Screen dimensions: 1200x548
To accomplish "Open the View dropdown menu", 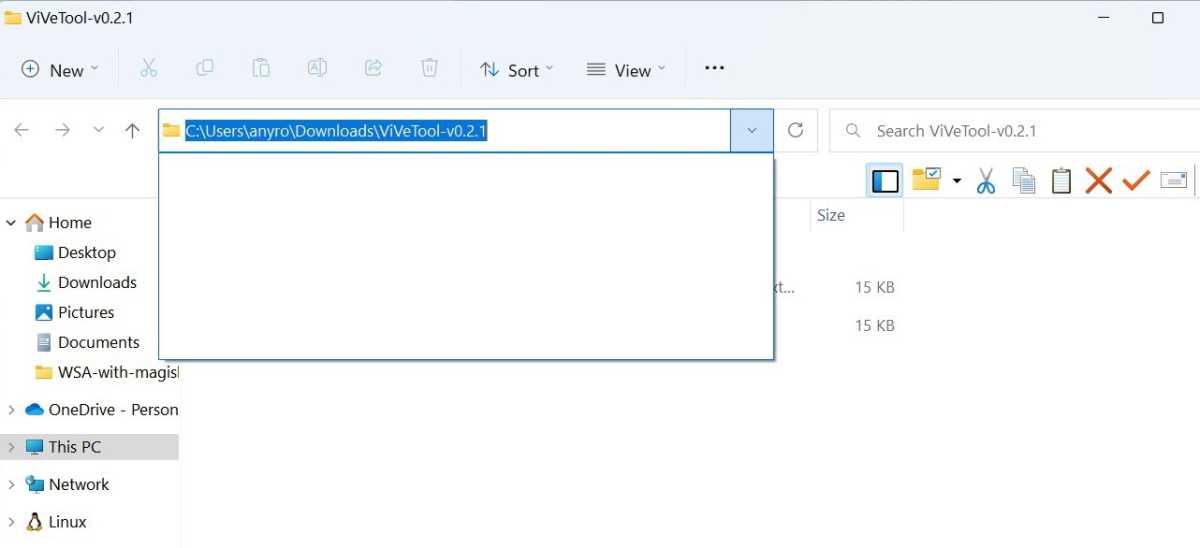I will point(625,69).
